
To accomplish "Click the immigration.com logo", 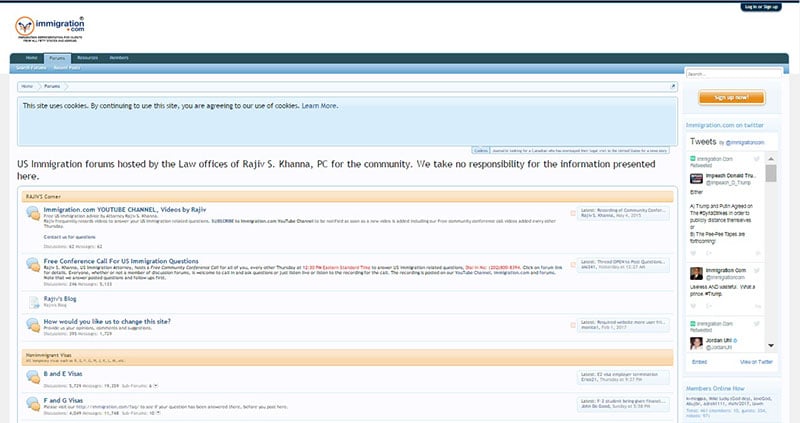I will click(x=49, y=29).
